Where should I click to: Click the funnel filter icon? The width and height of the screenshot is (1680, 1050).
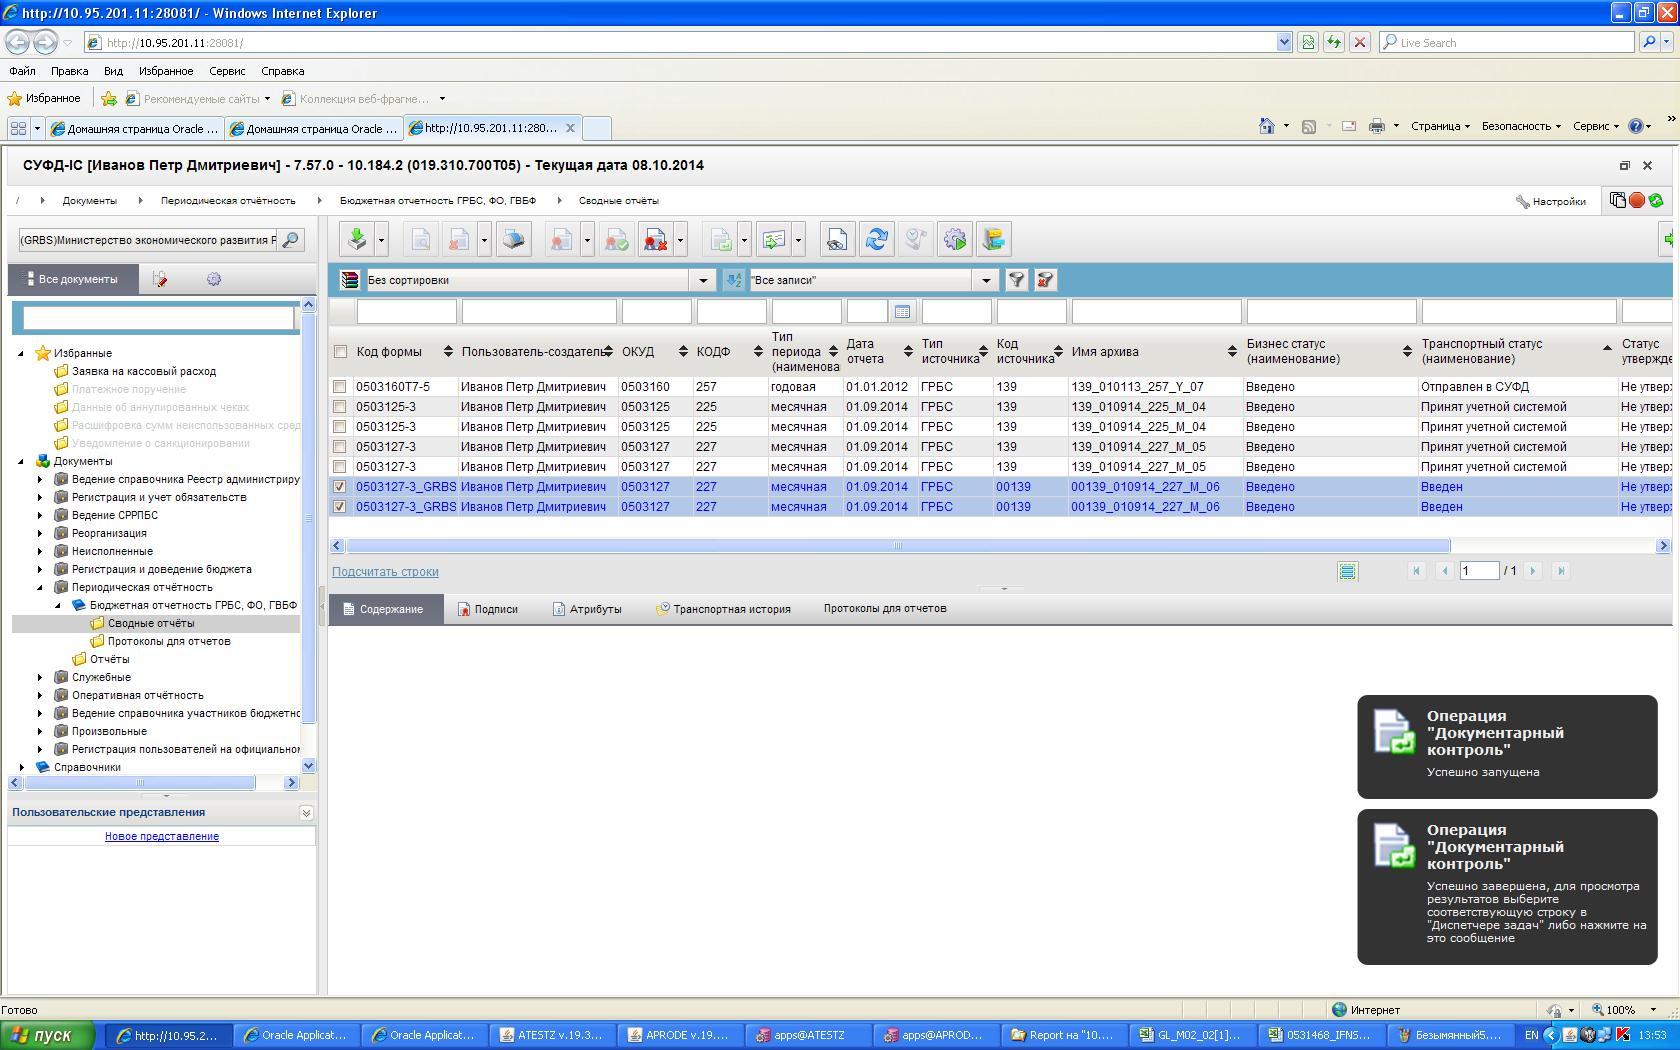coord(1016,280)
